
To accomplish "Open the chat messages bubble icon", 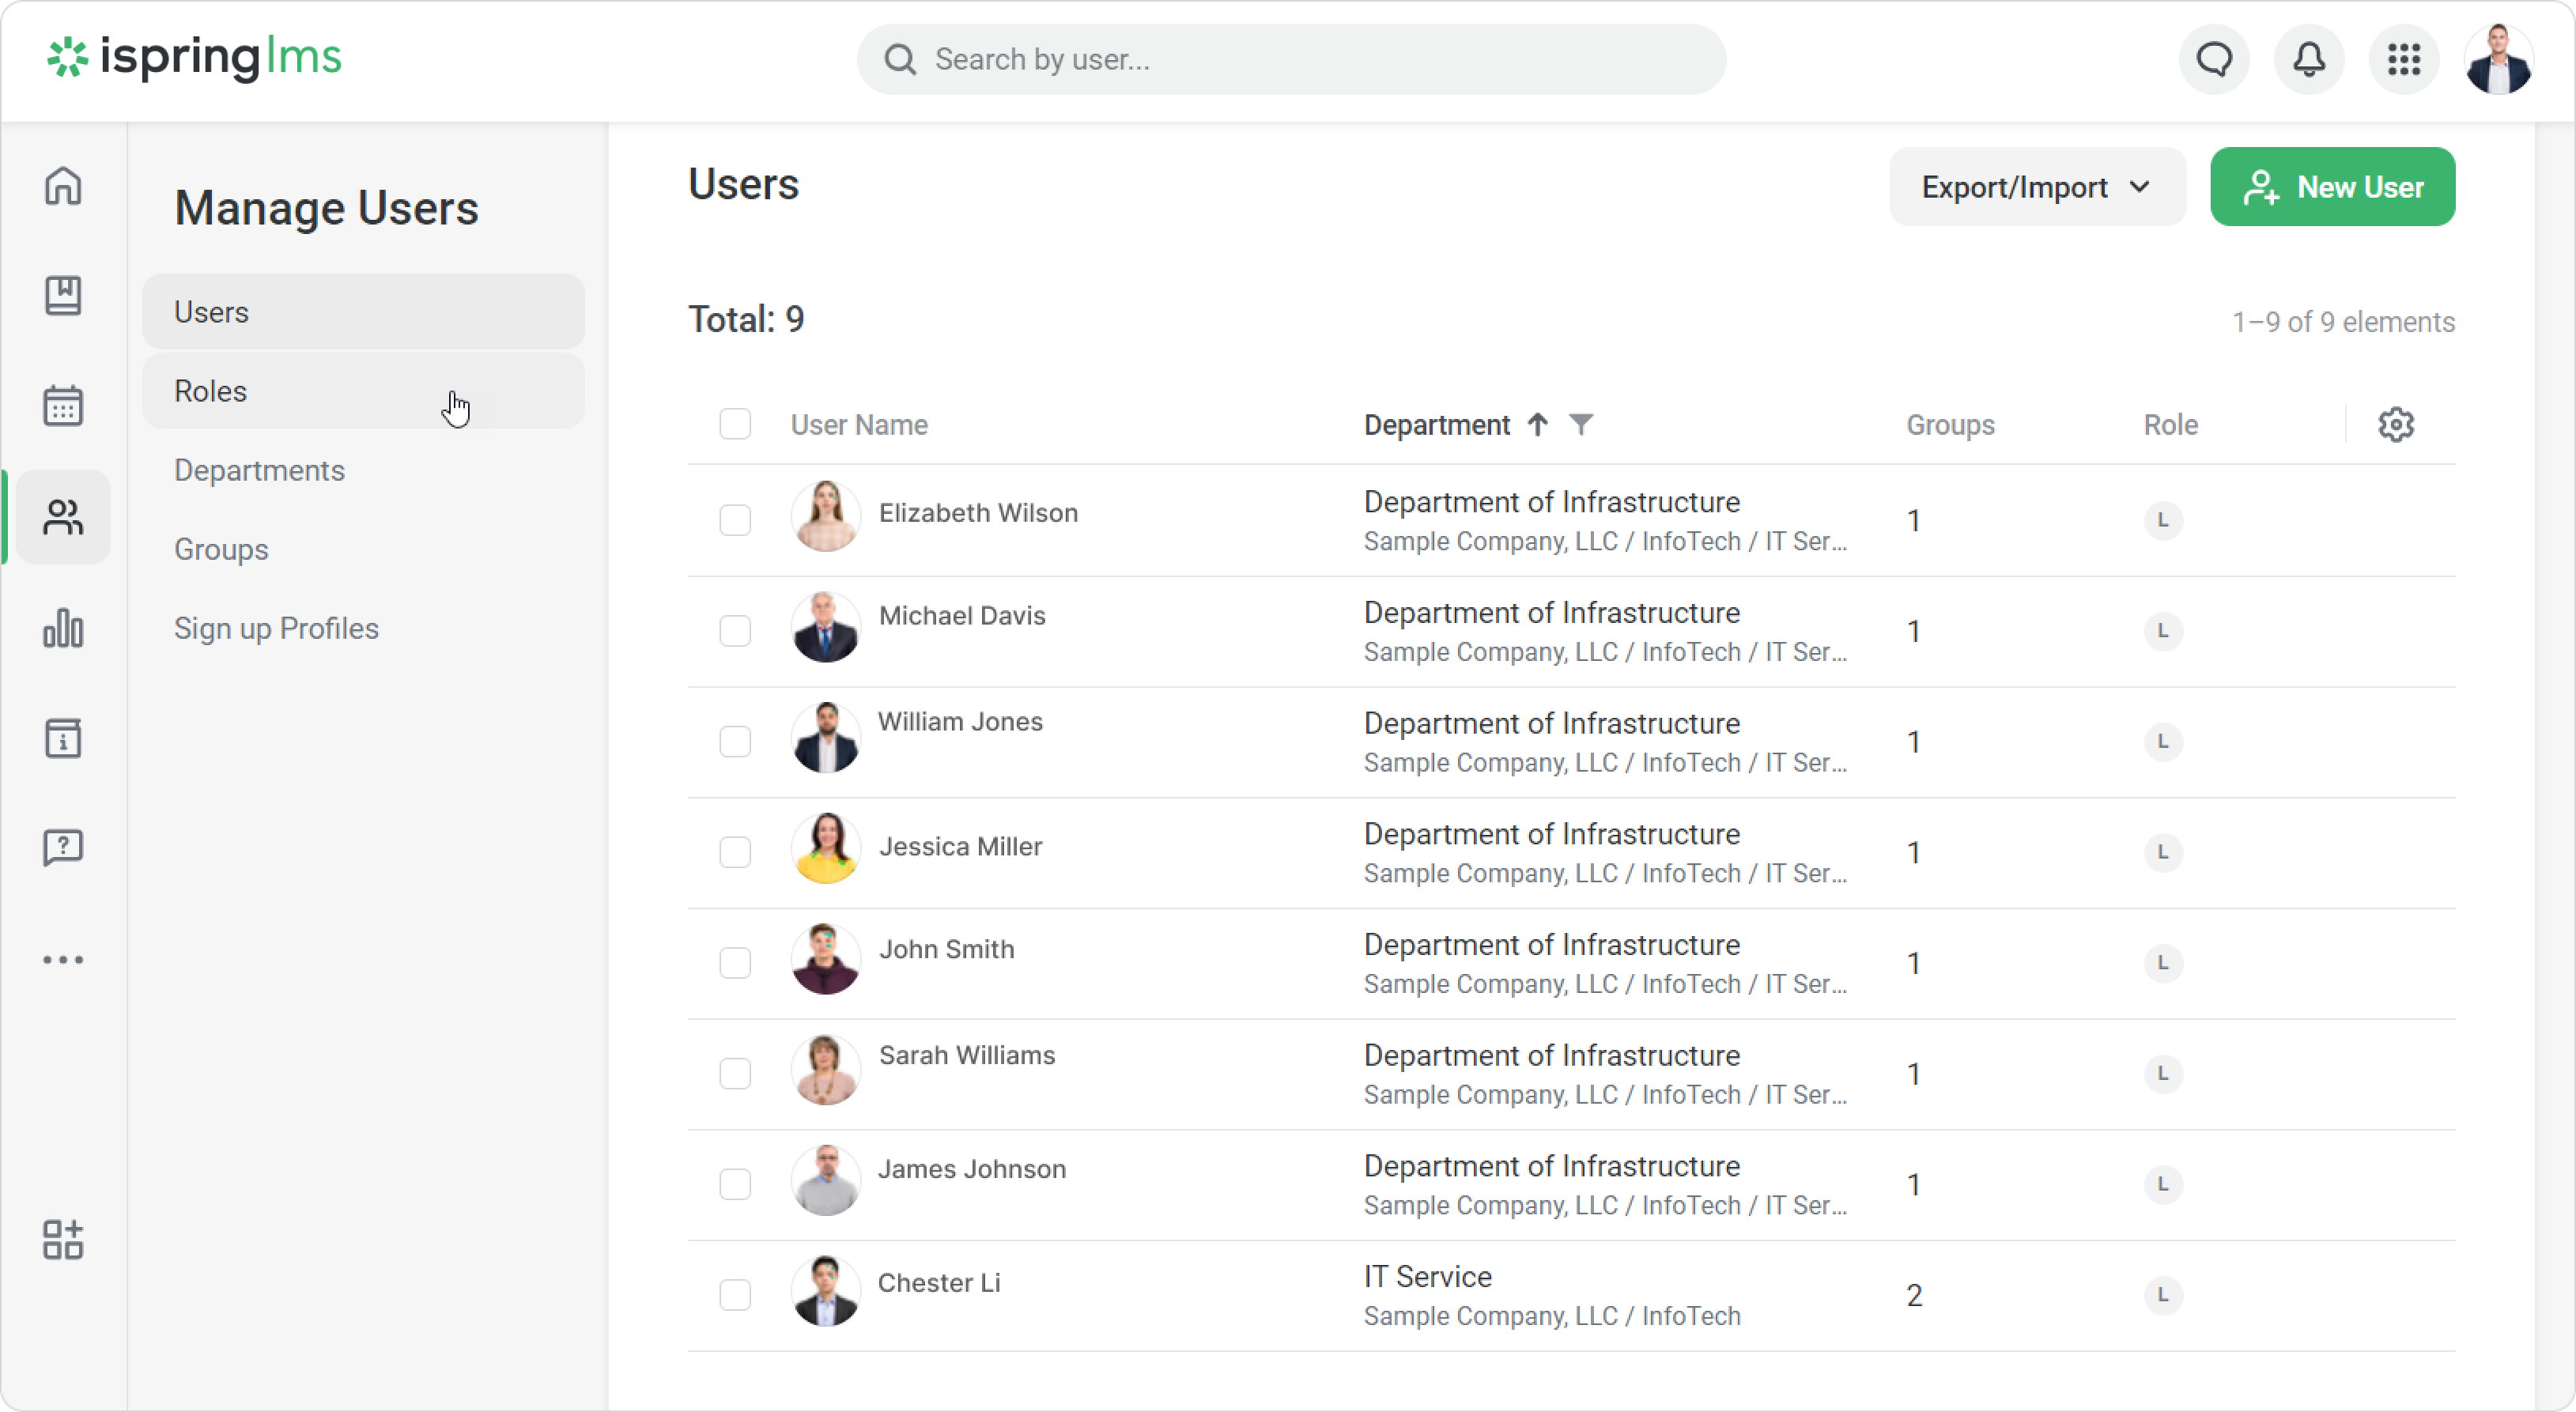I will click(x=2214, y=59).
